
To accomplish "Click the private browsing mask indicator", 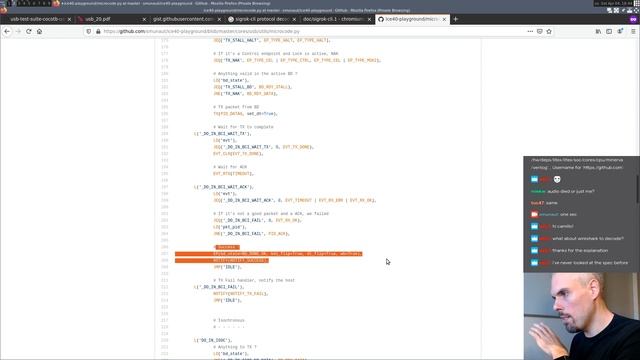I will 633,19.
